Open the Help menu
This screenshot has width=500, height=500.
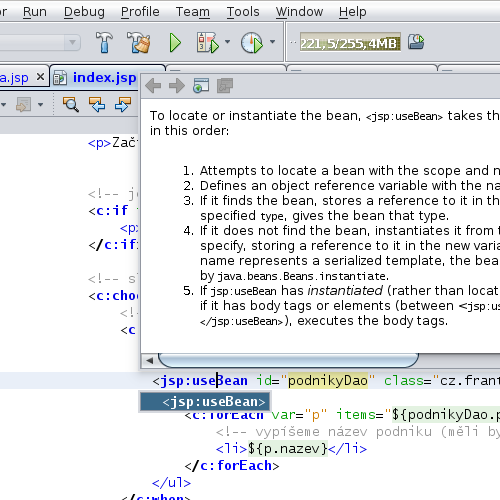(x=353, y=12)
